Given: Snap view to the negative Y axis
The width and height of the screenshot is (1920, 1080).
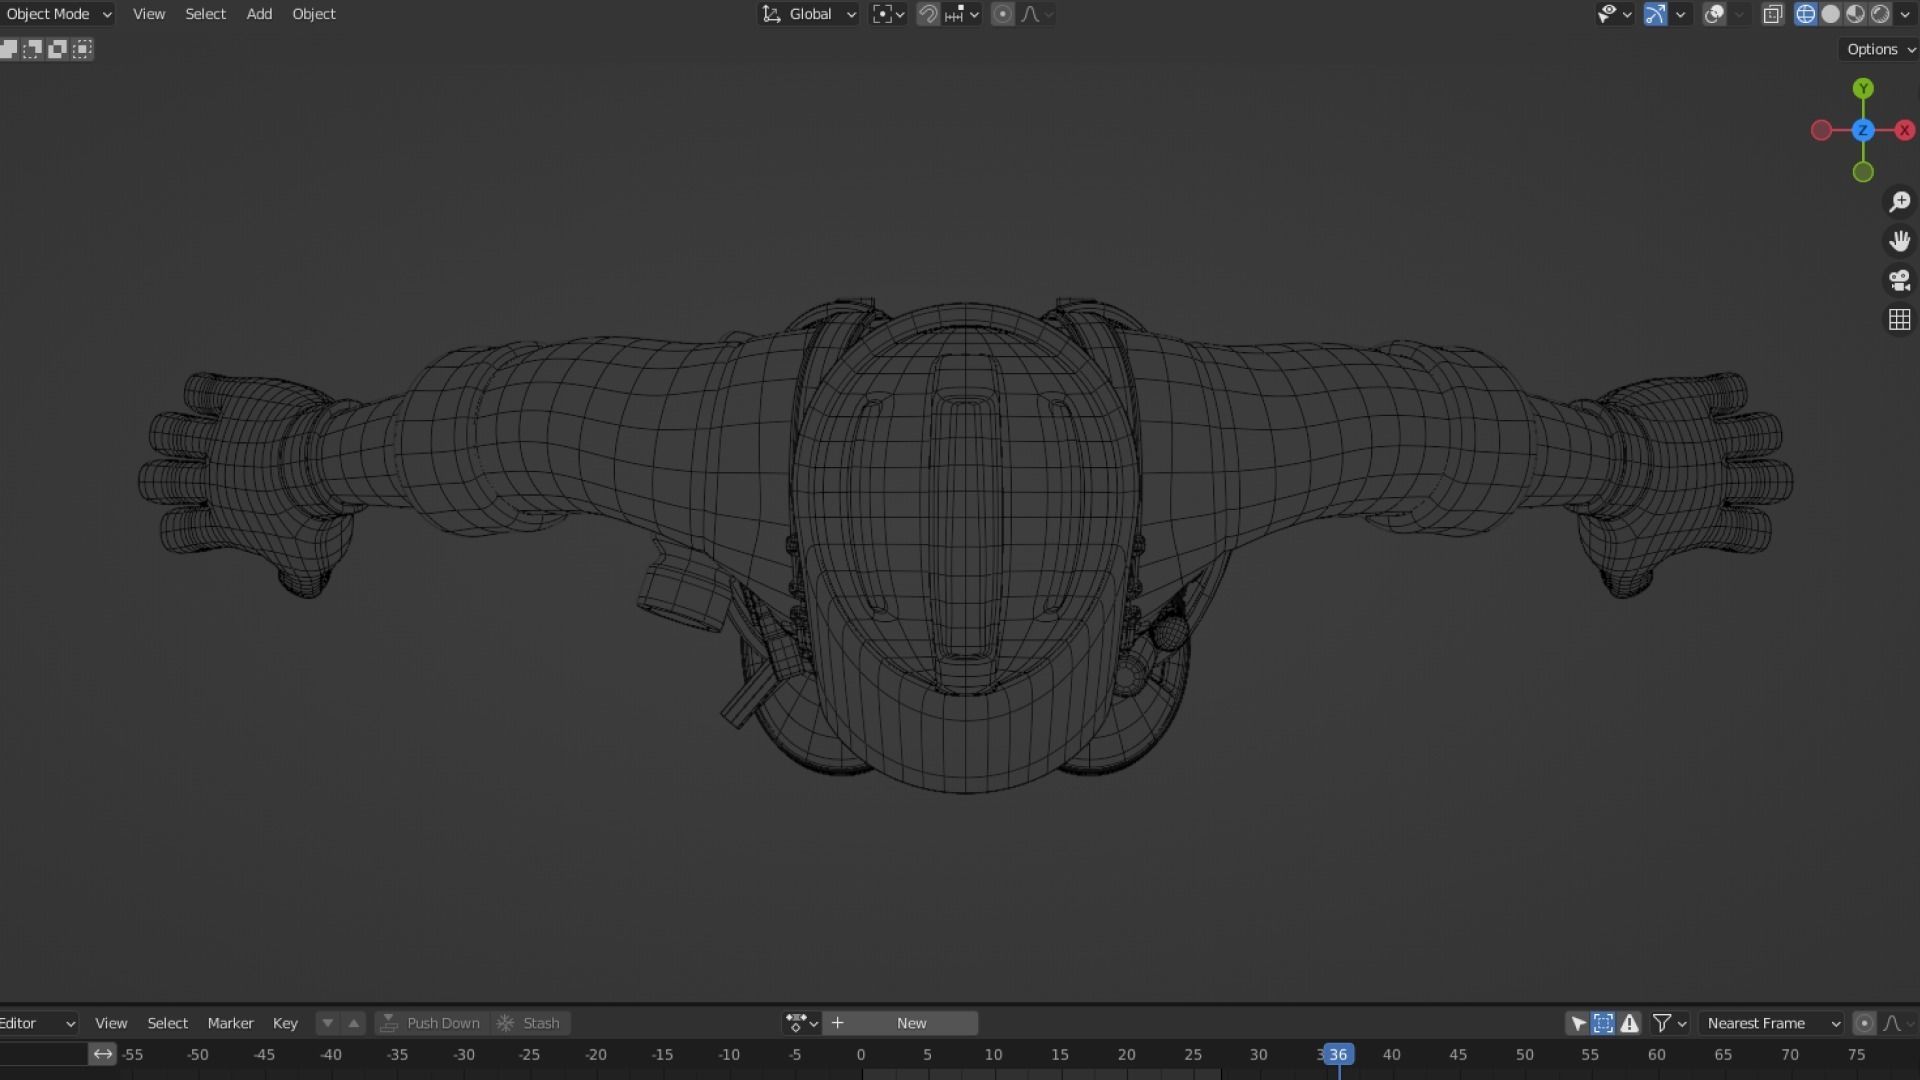Looking at the screenshot, I should point(1863,172).
